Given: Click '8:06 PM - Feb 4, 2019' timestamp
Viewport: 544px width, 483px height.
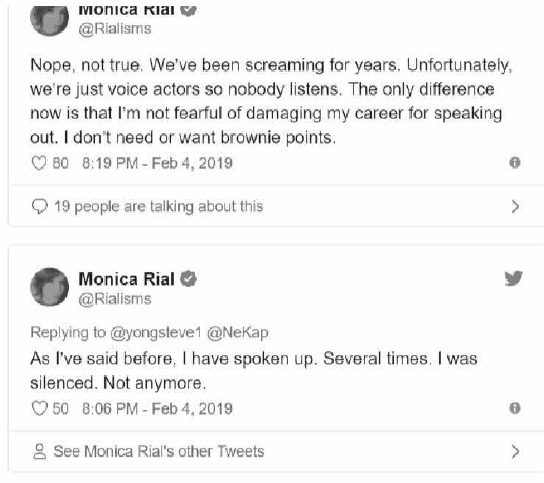Looking at the screenshot, I should 157,408.
